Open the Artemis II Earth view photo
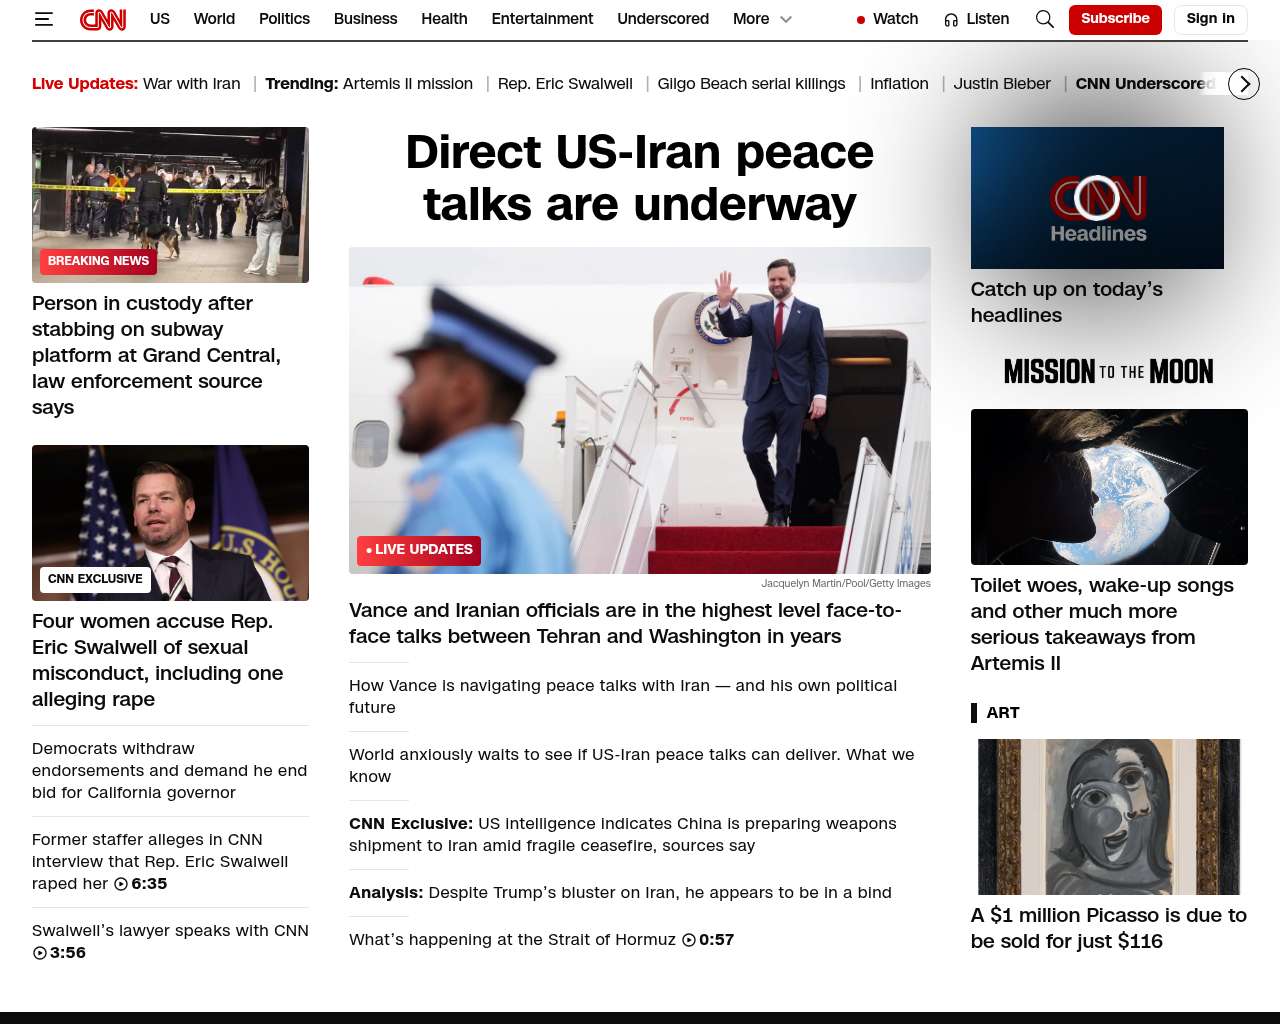1280x1024 pixels. 1109,487
